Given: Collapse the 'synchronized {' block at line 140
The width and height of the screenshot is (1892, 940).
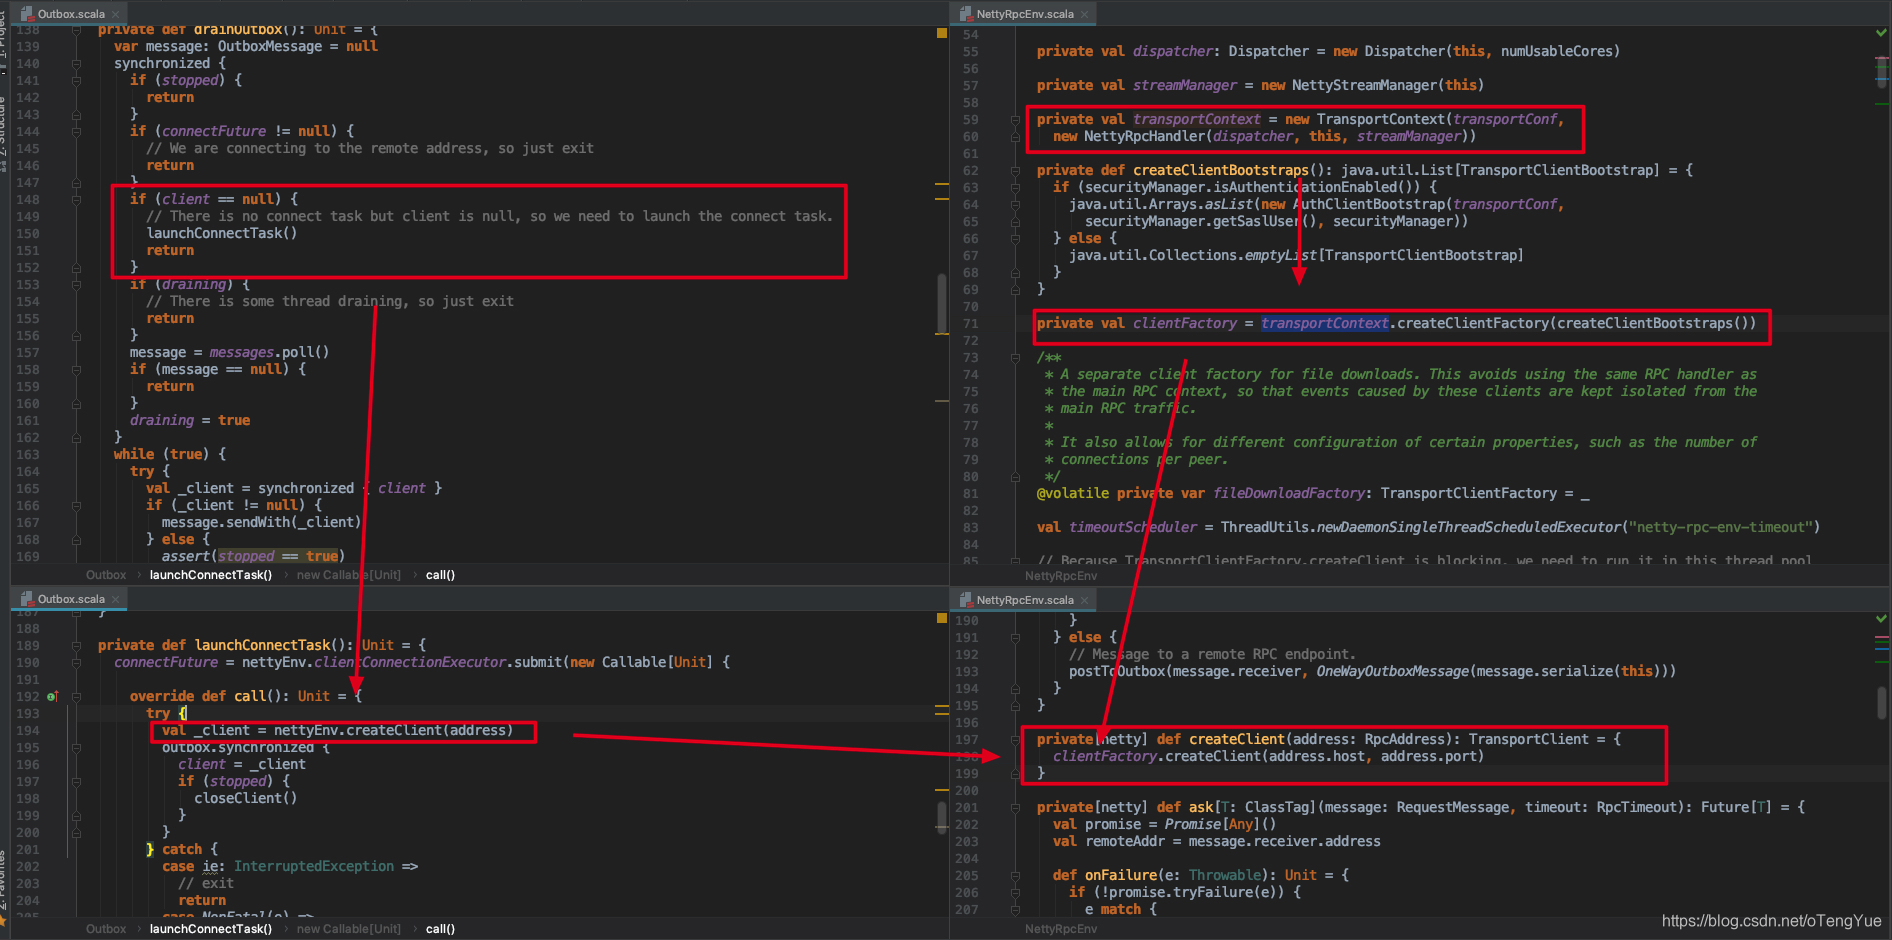Looking at the screenshot, I should (76, 63).
